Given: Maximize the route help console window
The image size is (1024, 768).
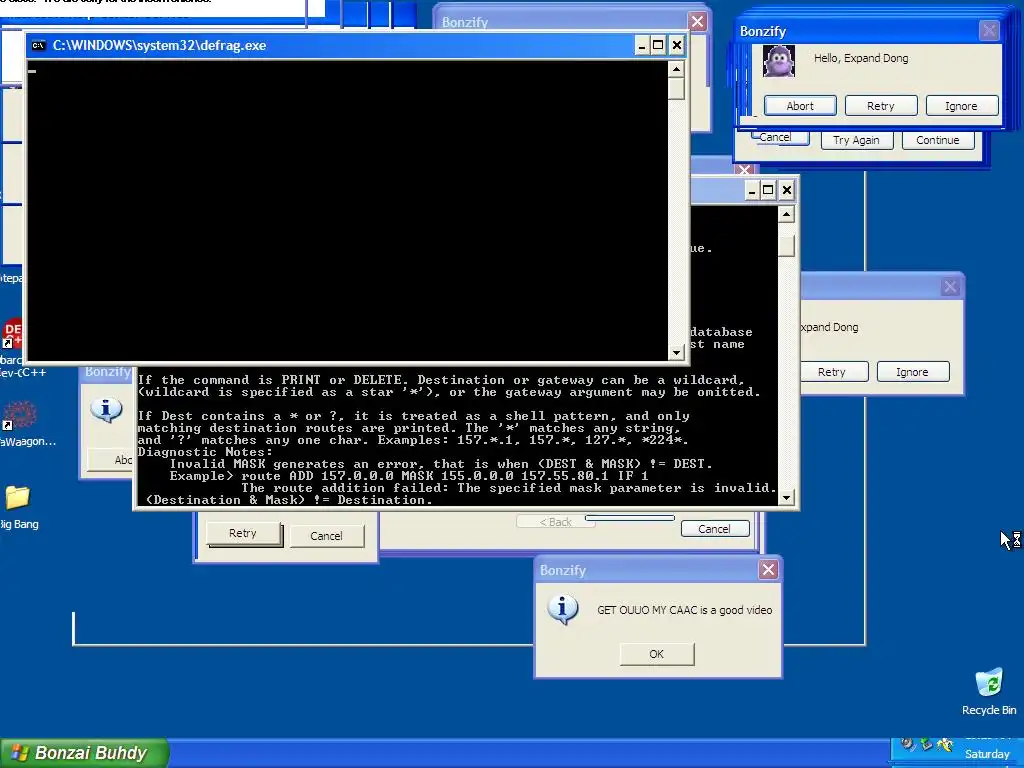Looking at the screenshot, I should tap(768, 190).
